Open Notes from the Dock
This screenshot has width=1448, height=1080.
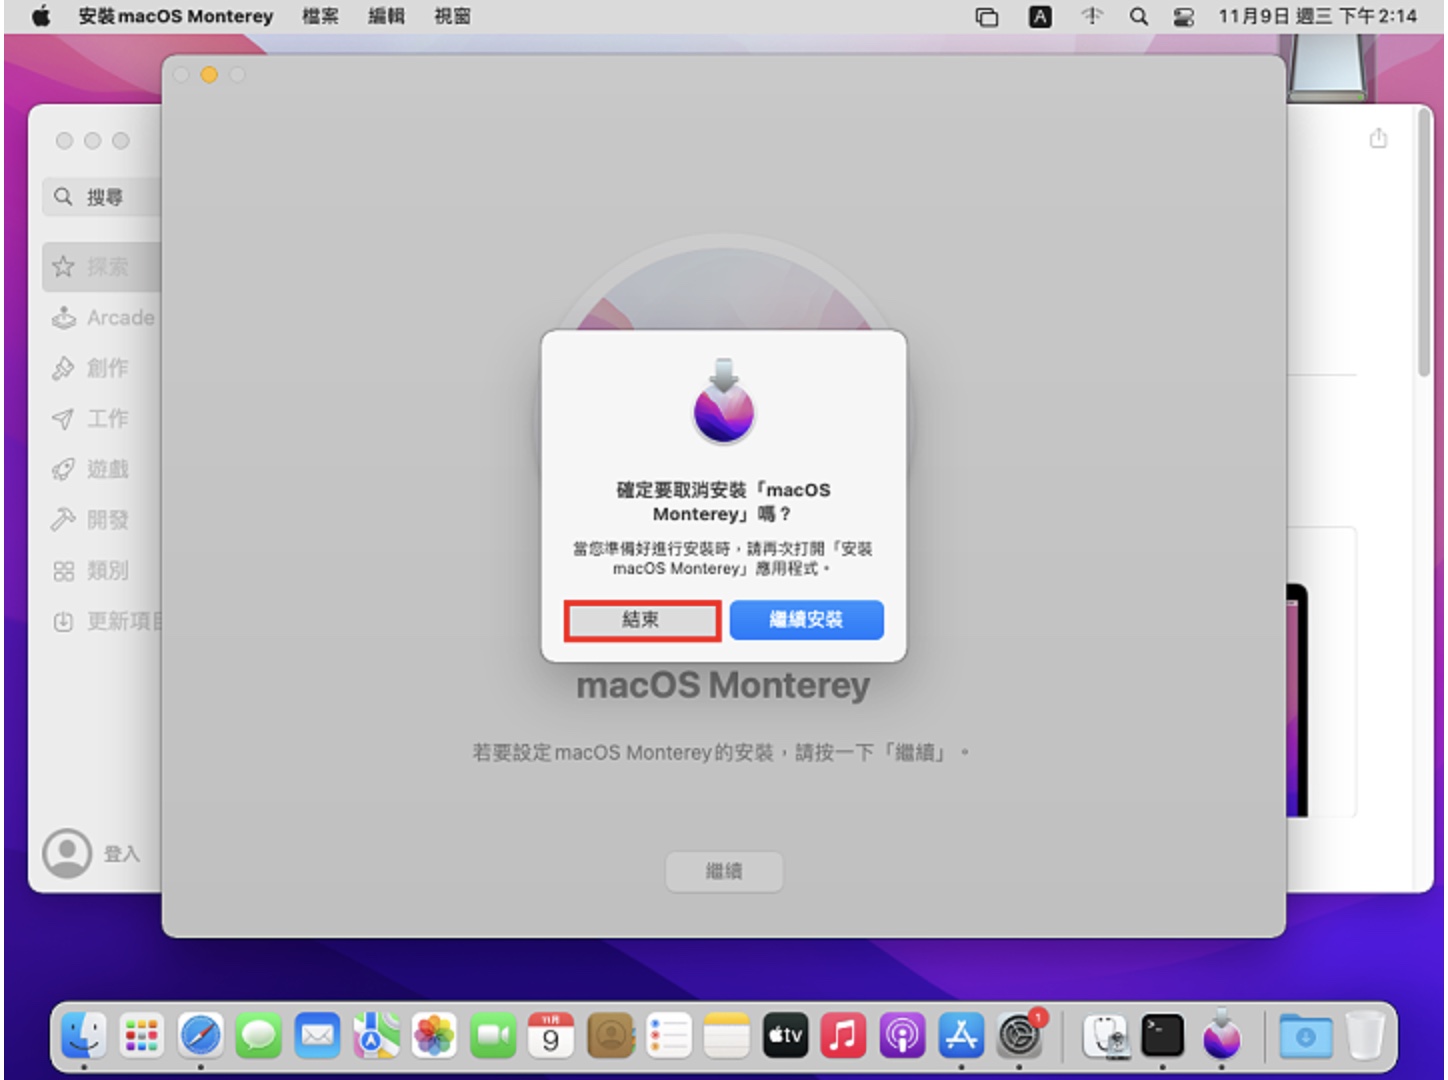click(x=727, y=1035)
